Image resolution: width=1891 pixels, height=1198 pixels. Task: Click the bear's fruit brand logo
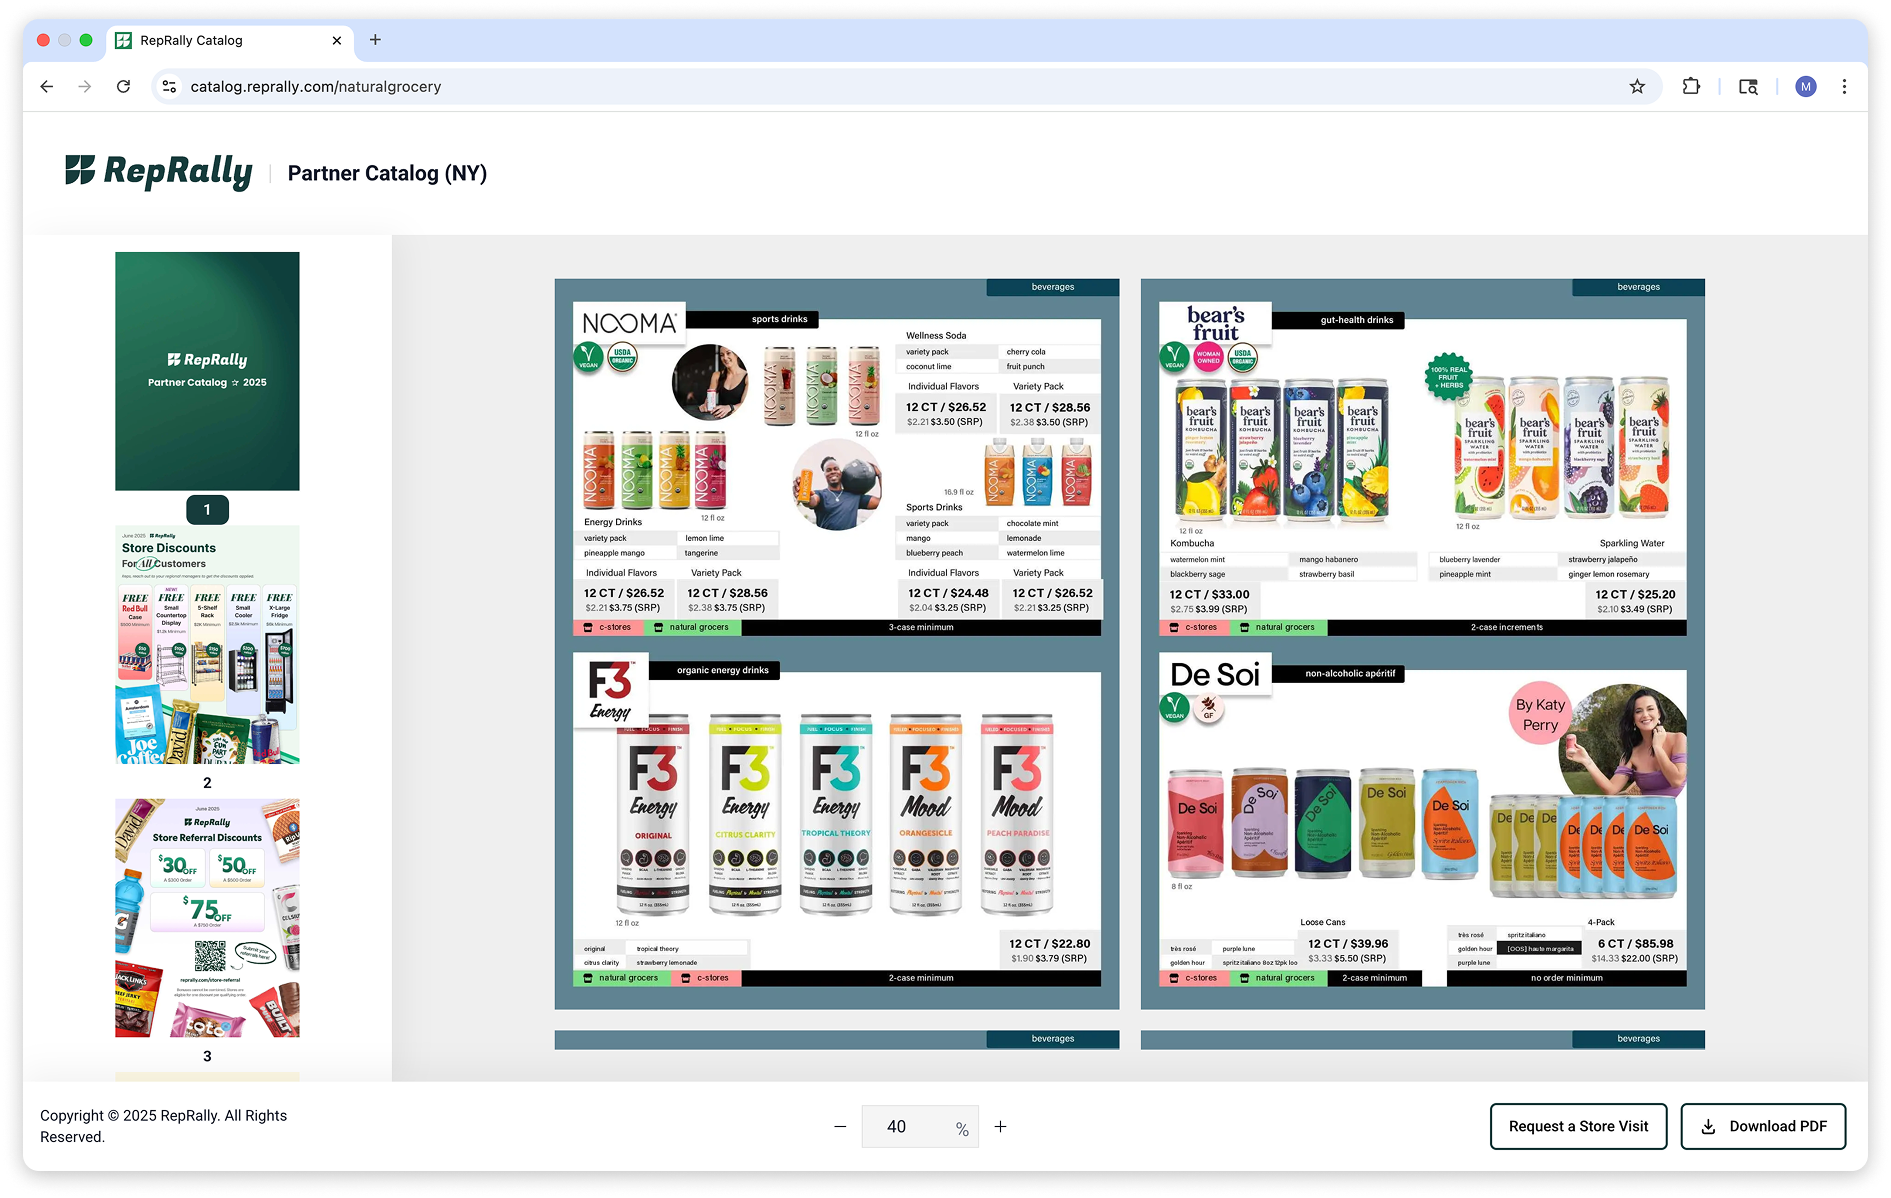(x=1215, y=323)
